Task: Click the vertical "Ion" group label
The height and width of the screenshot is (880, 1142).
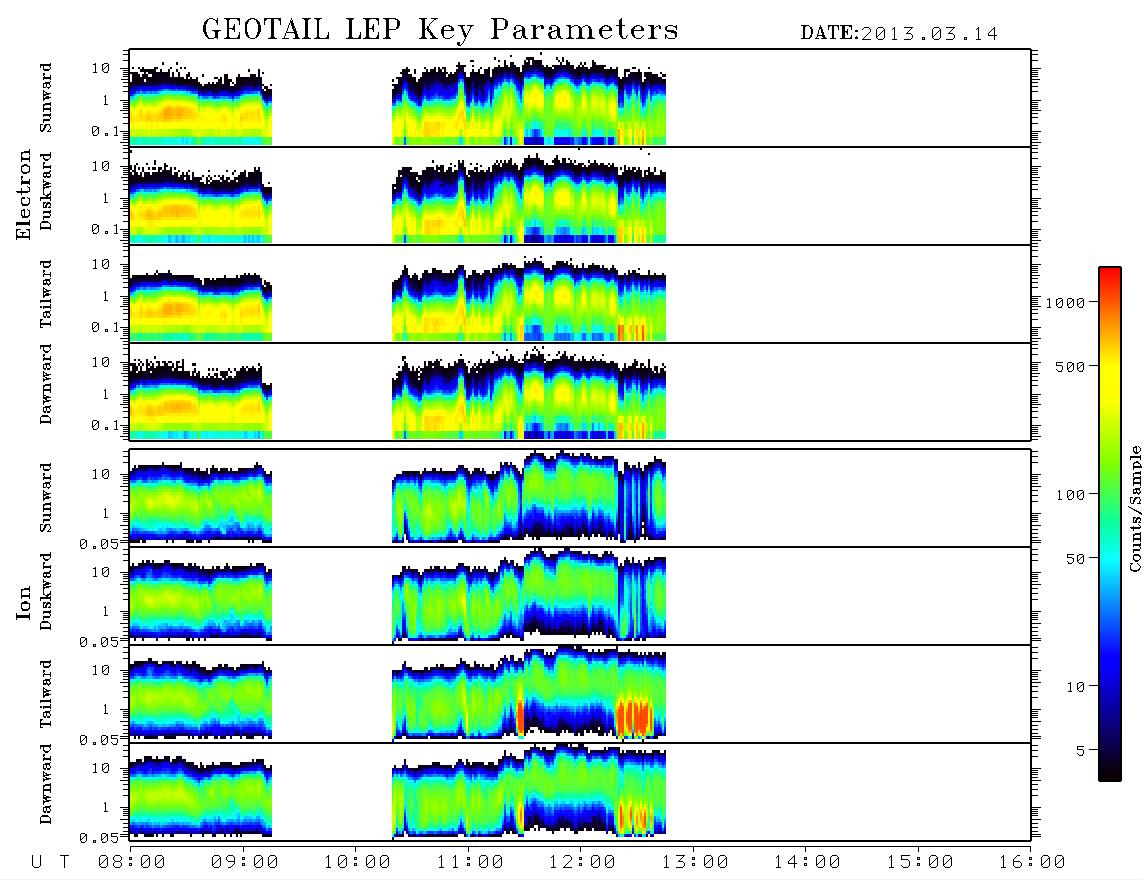Action: (24, 602)
